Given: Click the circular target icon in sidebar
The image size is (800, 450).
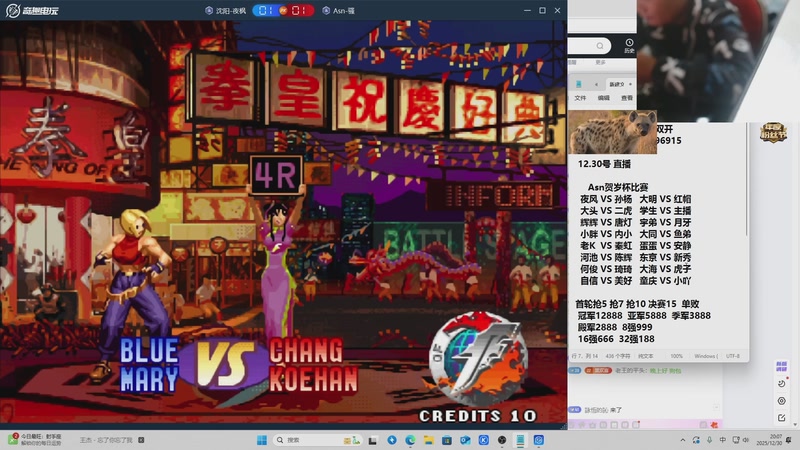Looking at the screenshot, I should [x=782, y=401].
